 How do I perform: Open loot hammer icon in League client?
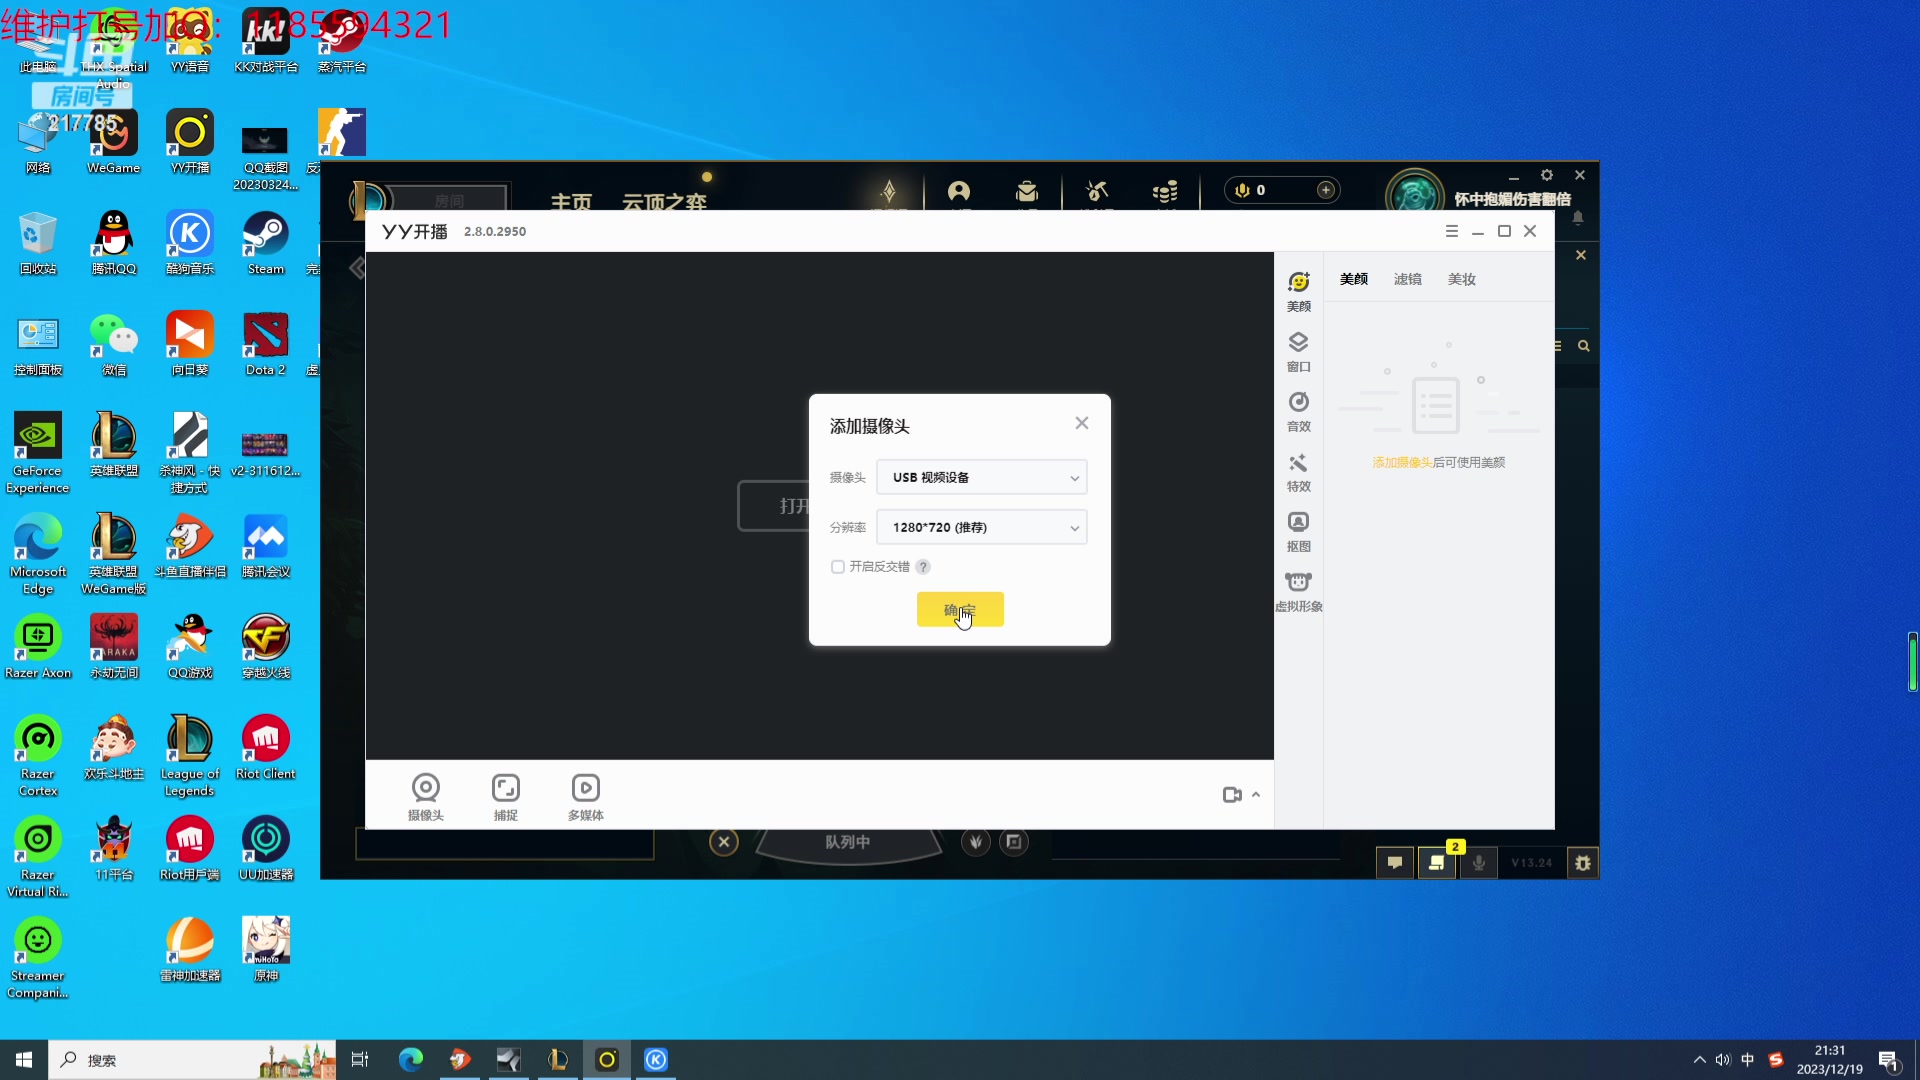pyautogui.click(x=1097, y=191)
